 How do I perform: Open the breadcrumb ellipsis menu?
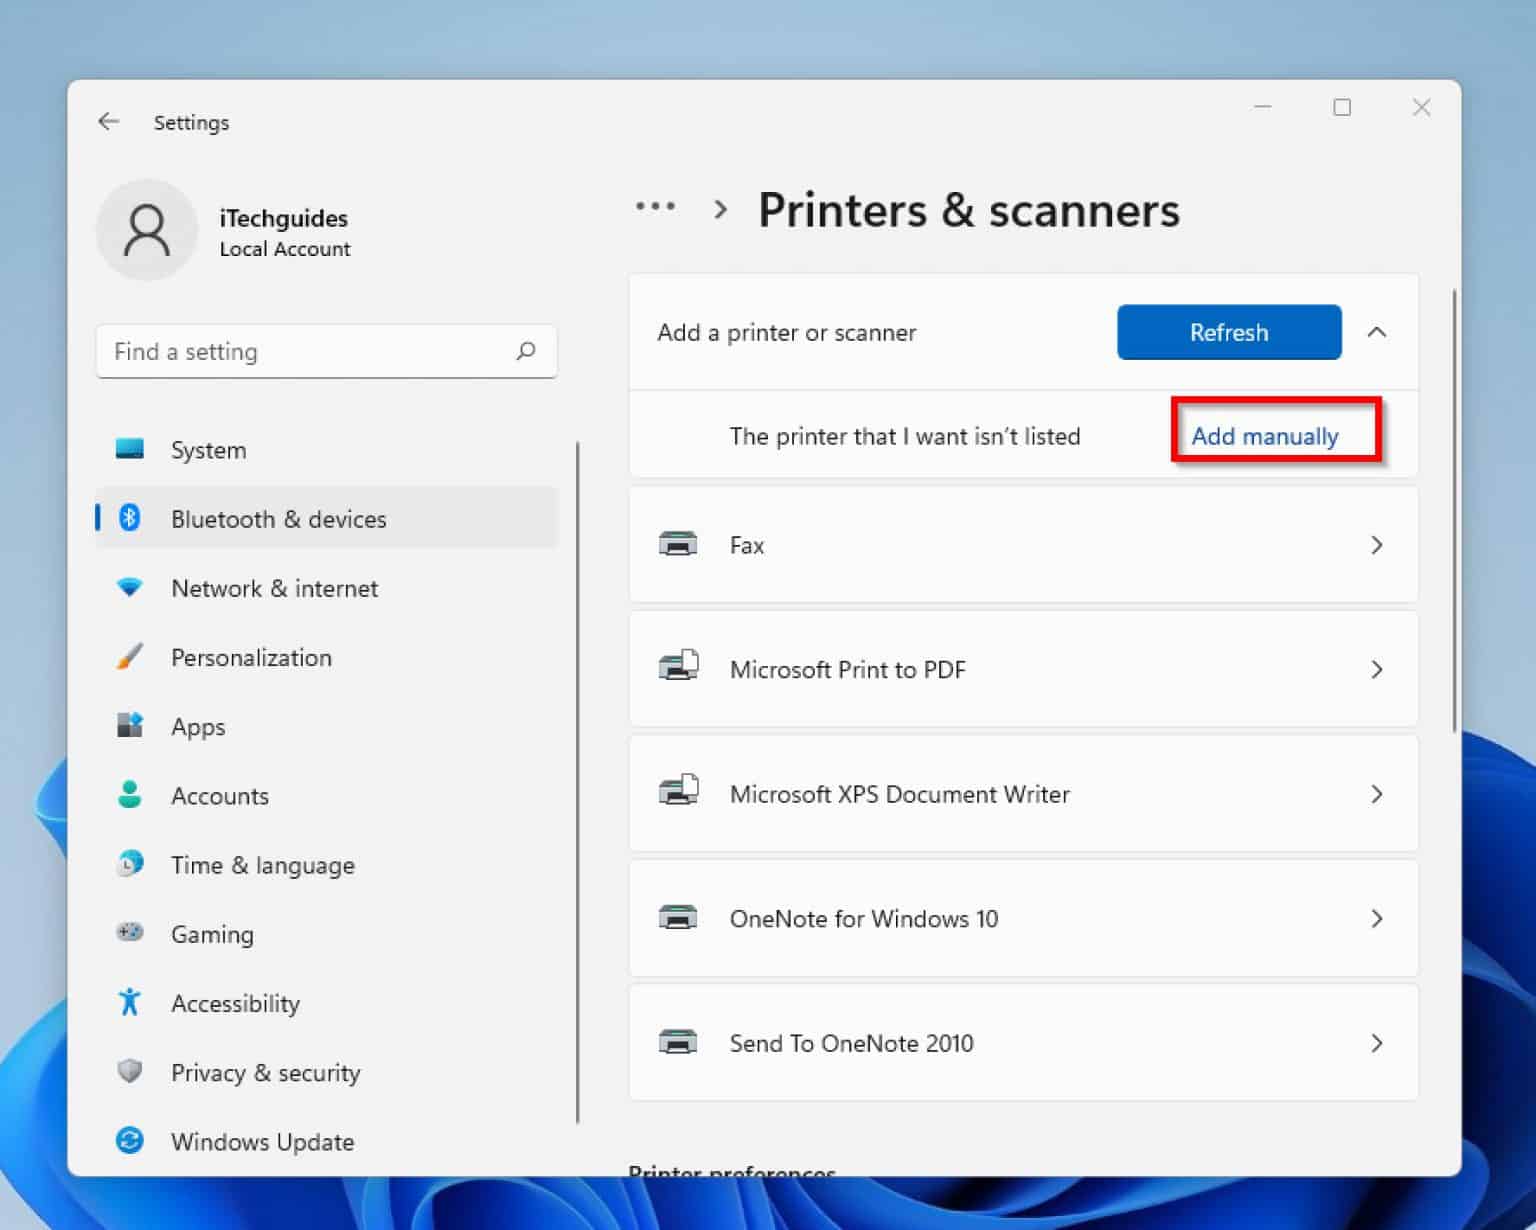click(x=655, y=207)
